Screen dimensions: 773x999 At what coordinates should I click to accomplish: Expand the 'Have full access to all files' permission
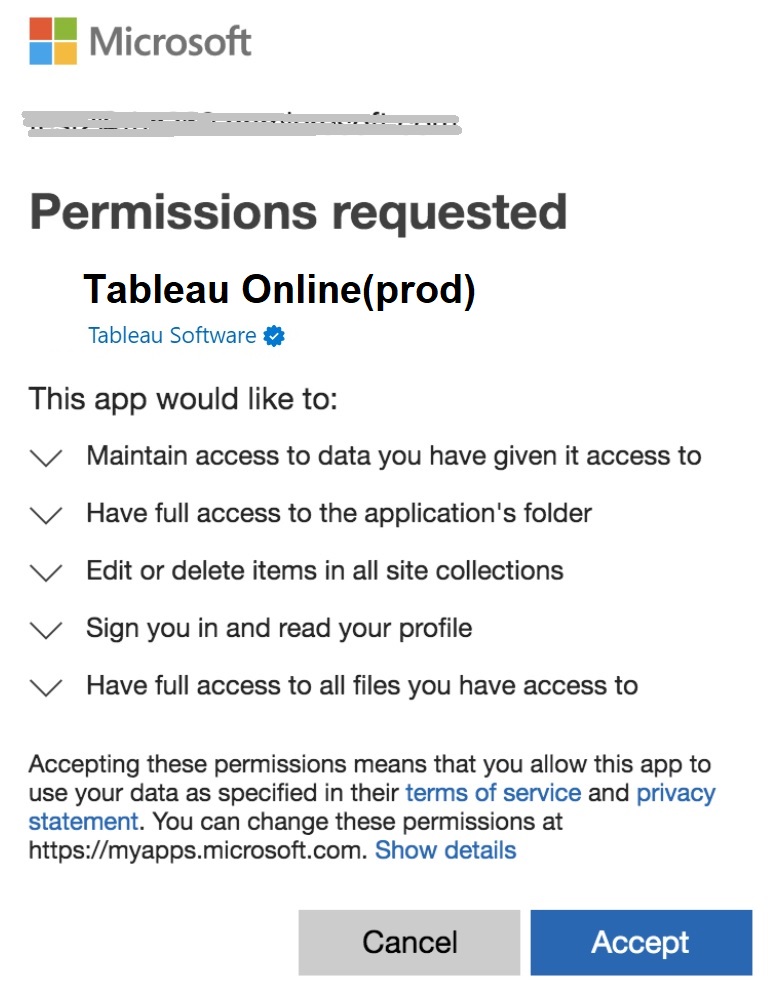[x=45, y=687]
